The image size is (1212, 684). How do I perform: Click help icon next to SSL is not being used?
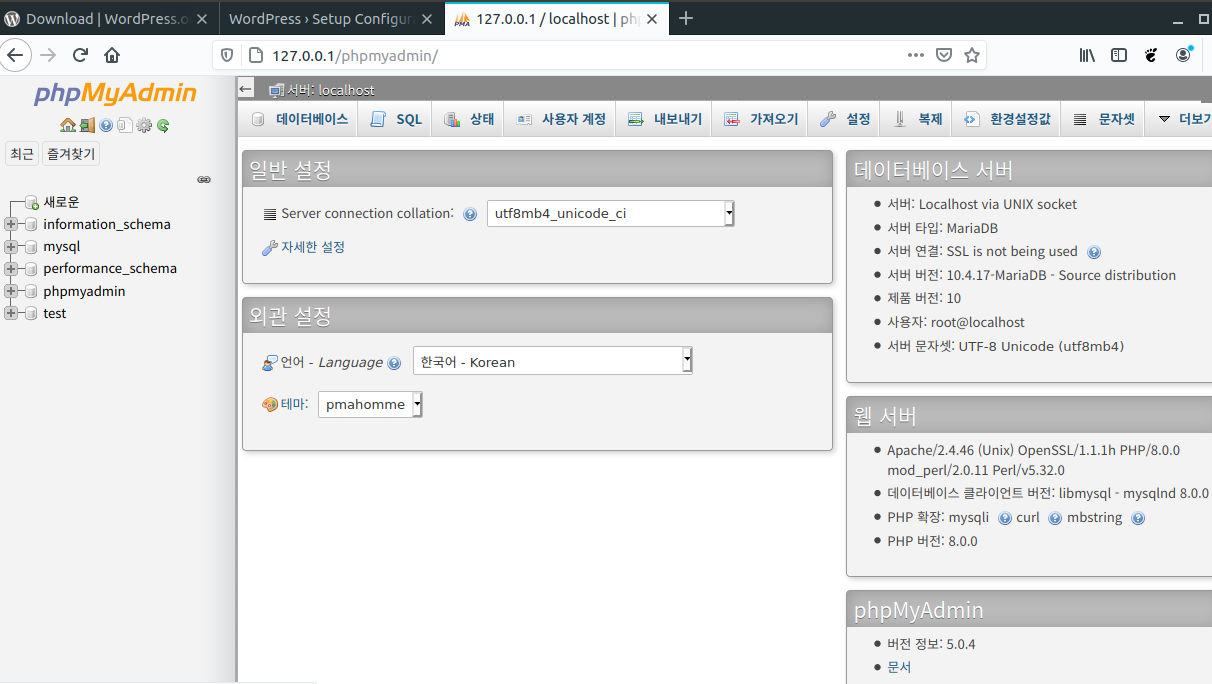tap(1094, 252)
